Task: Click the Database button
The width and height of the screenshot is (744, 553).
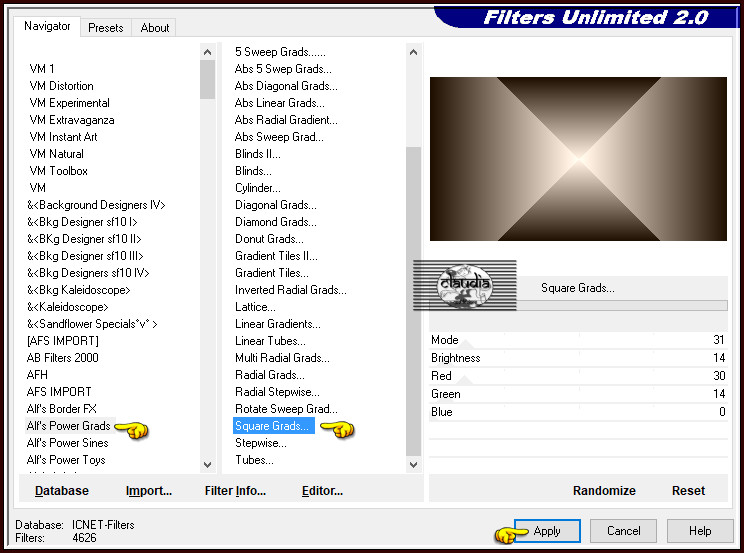Action: (62, 491)
